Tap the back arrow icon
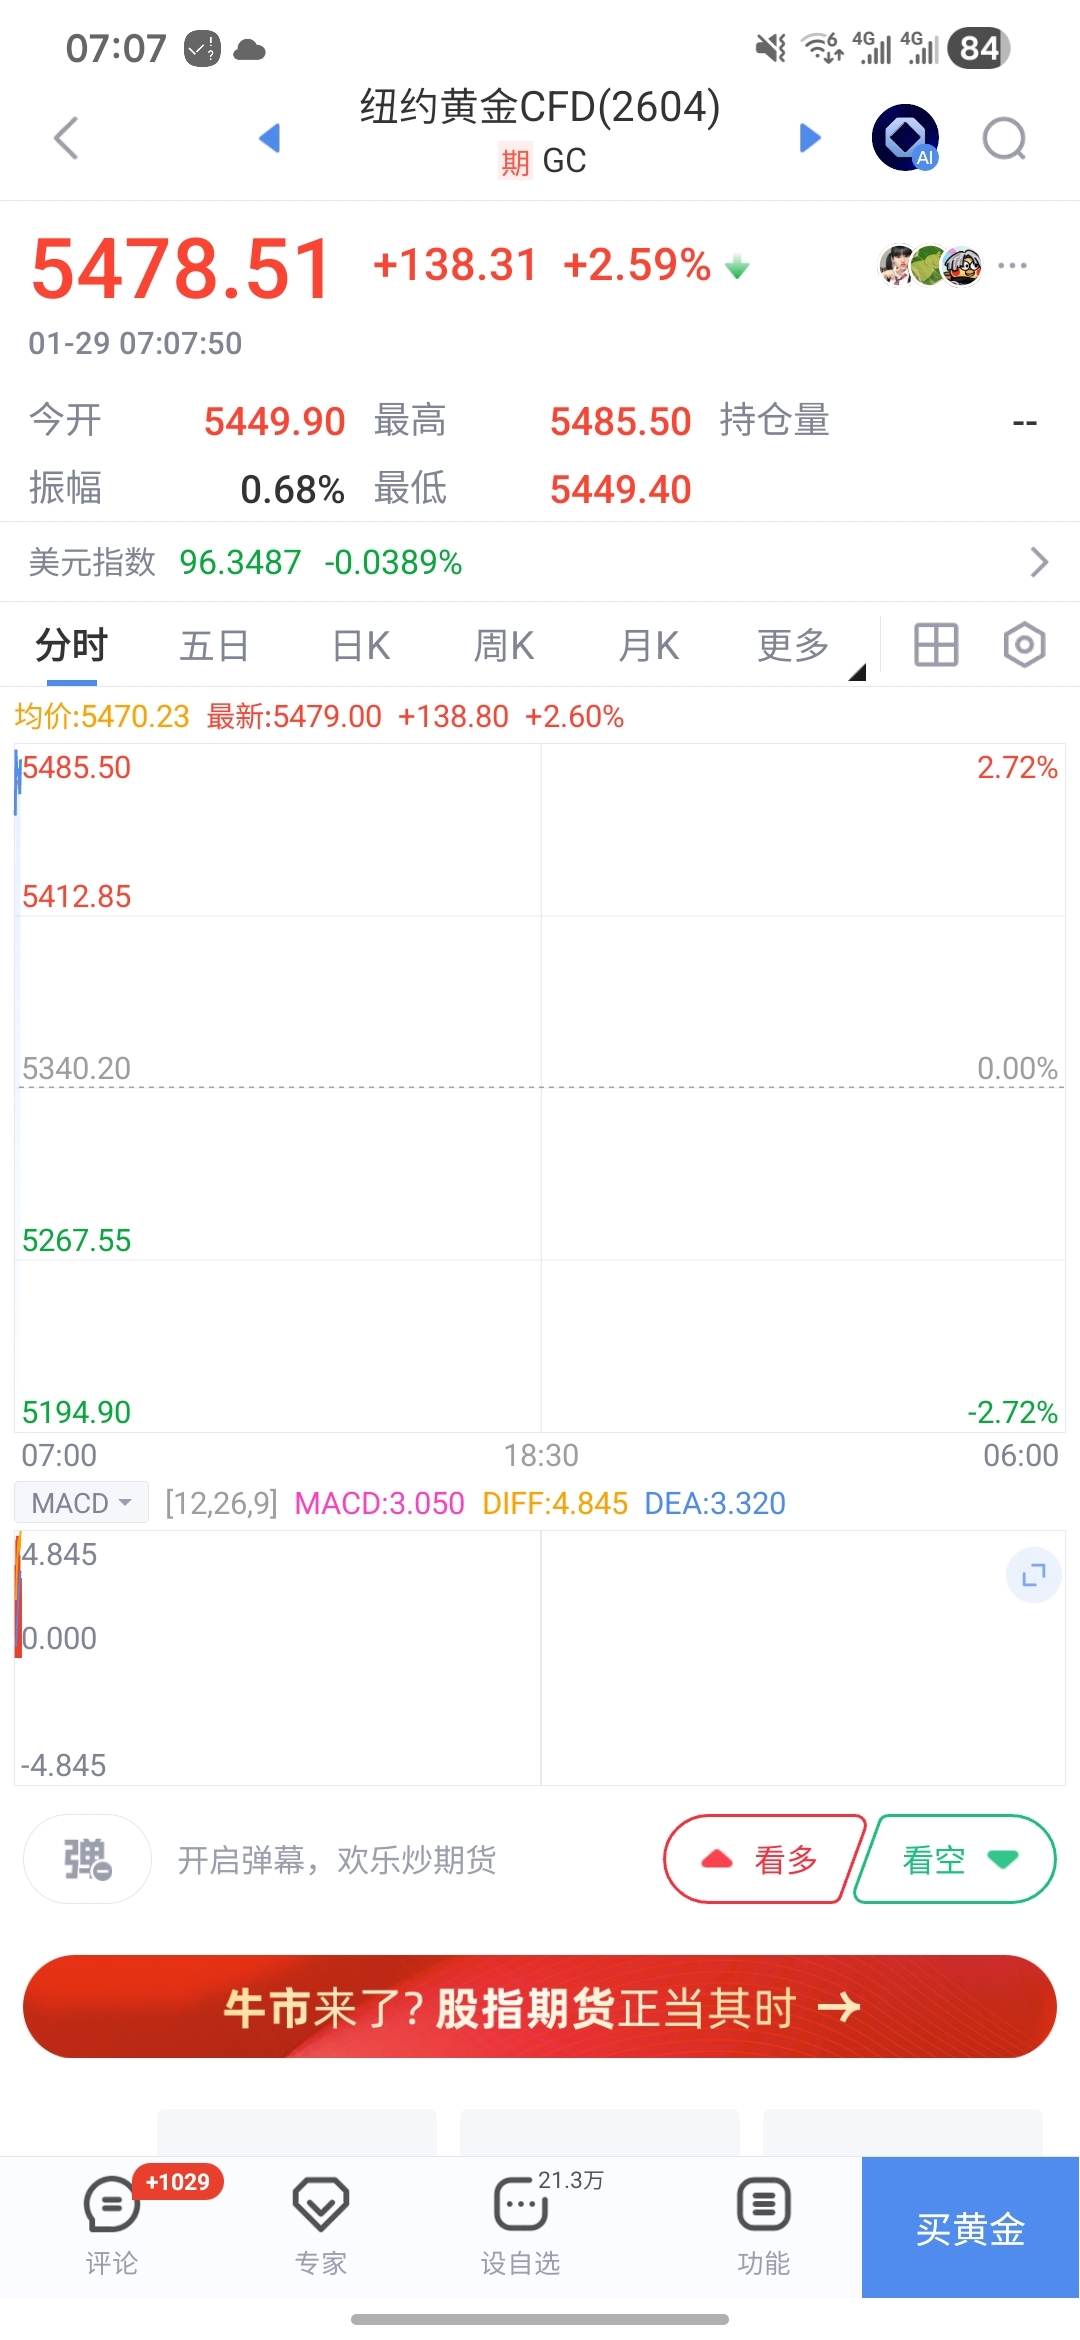Viewport: 1080px width, 2340px height. pos(66,138)
